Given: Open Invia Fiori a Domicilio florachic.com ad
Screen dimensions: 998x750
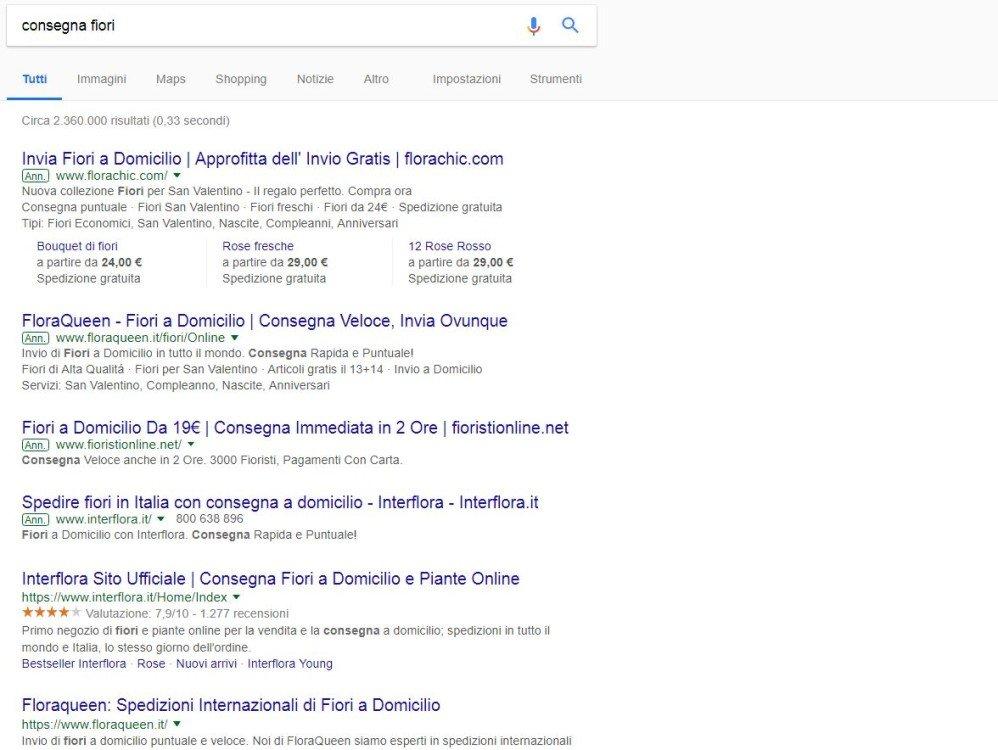Looking at the screenshot, I should tap(262, 159).
